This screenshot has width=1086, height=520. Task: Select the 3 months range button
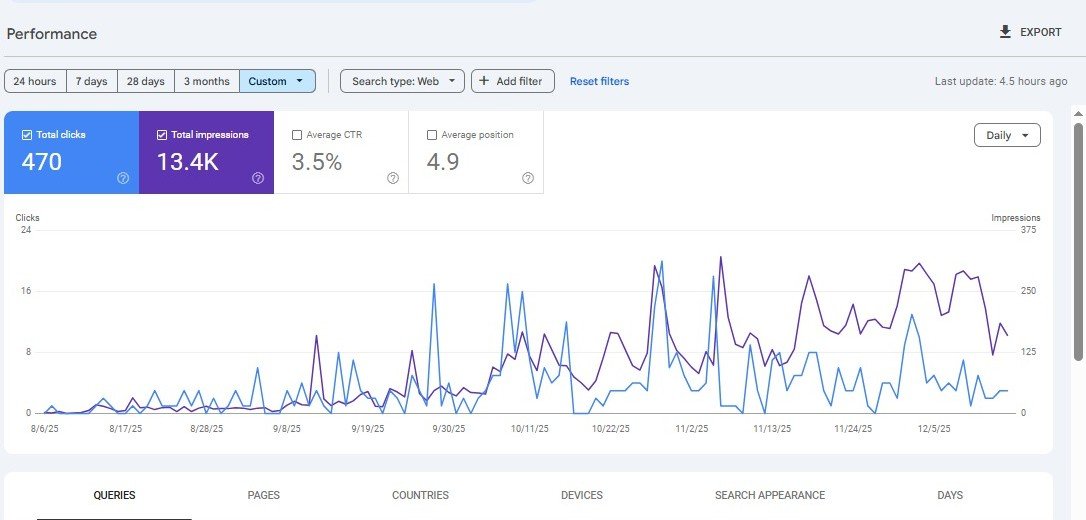[x=207, y=81]
